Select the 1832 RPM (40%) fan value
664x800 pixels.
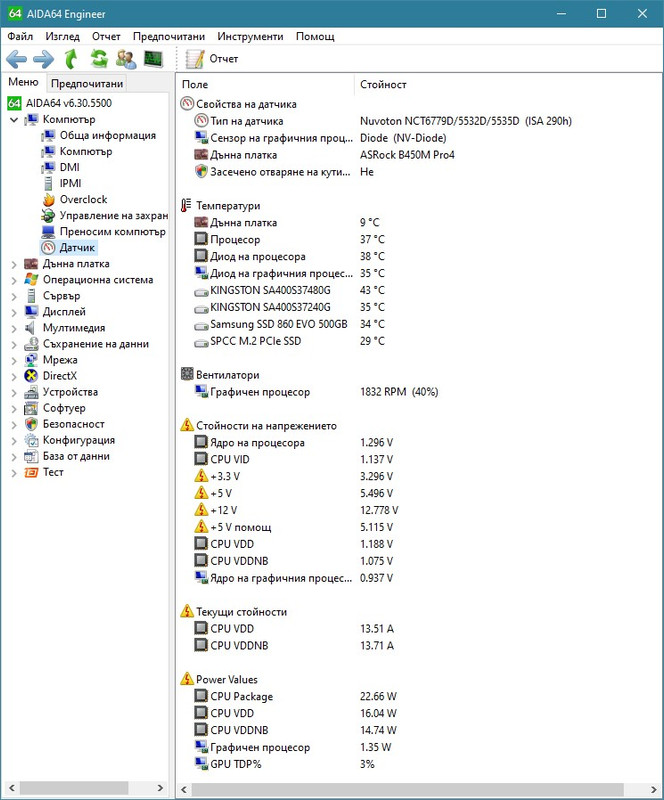399,392
